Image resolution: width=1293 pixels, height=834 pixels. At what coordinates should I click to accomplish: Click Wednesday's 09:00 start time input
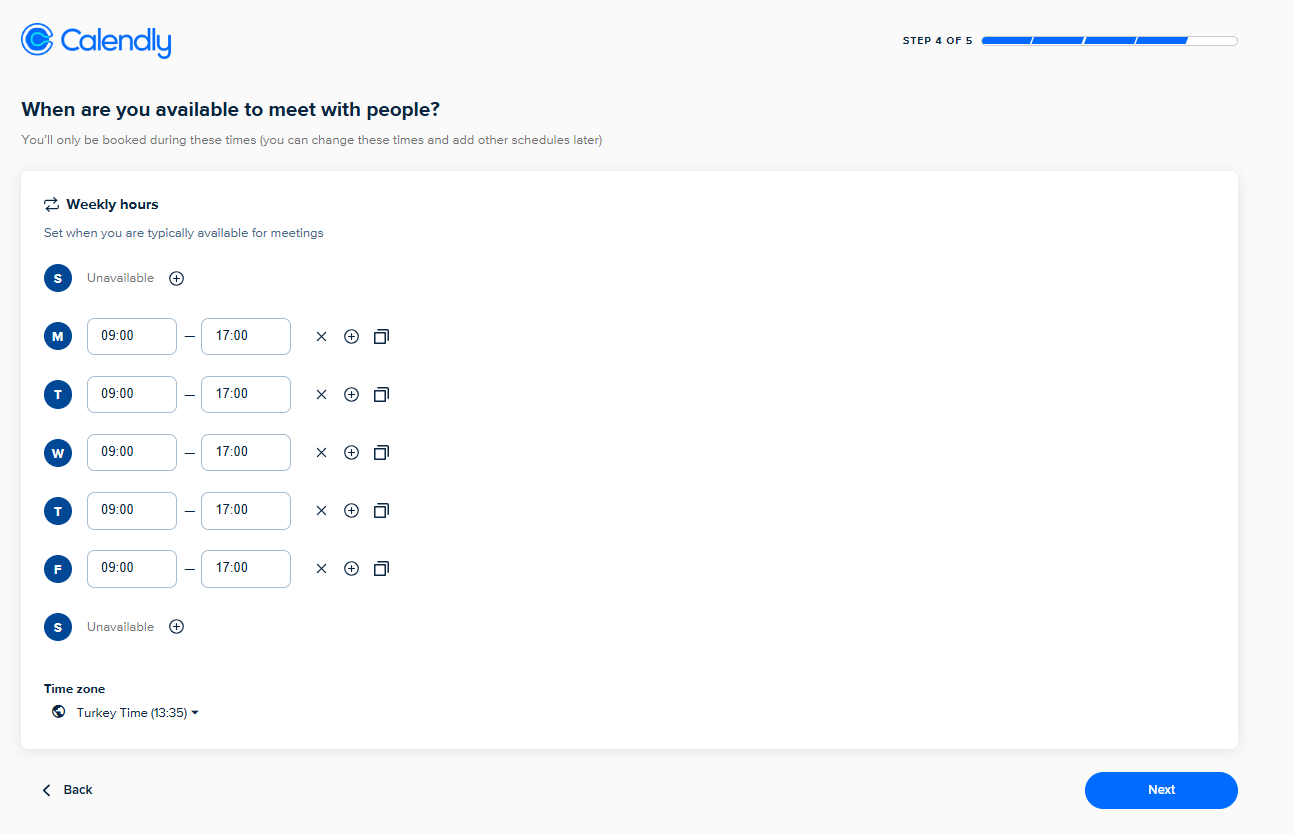131,453
